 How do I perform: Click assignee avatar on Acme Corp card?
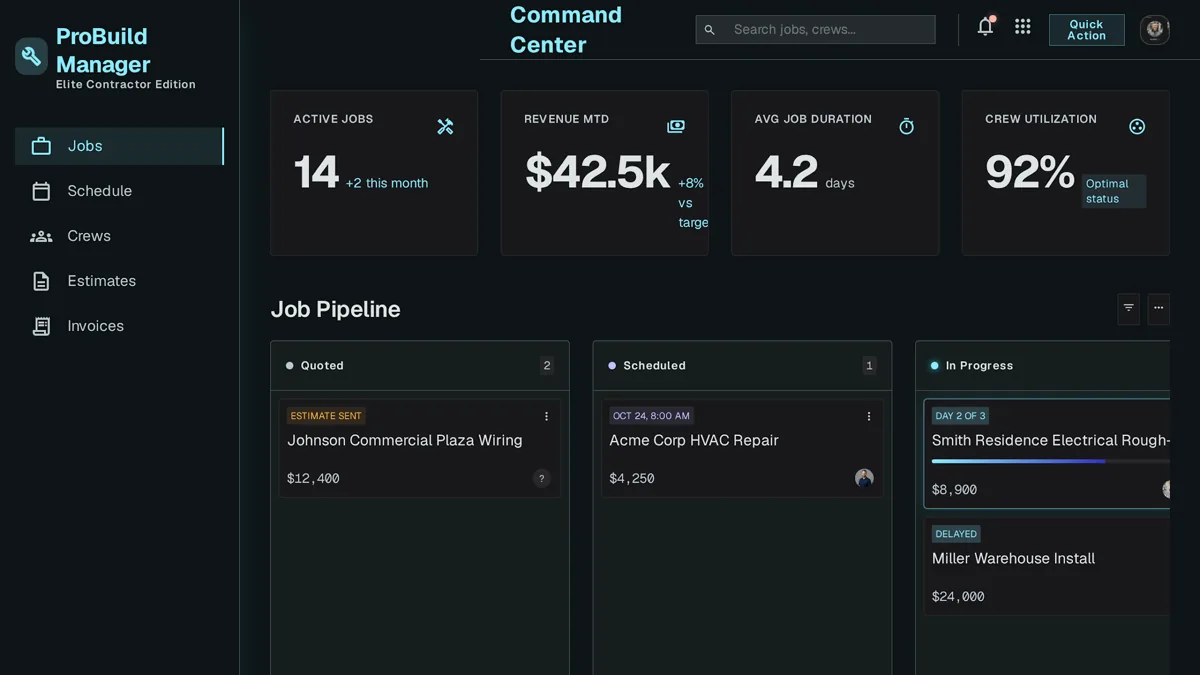[x=864, y=478]
